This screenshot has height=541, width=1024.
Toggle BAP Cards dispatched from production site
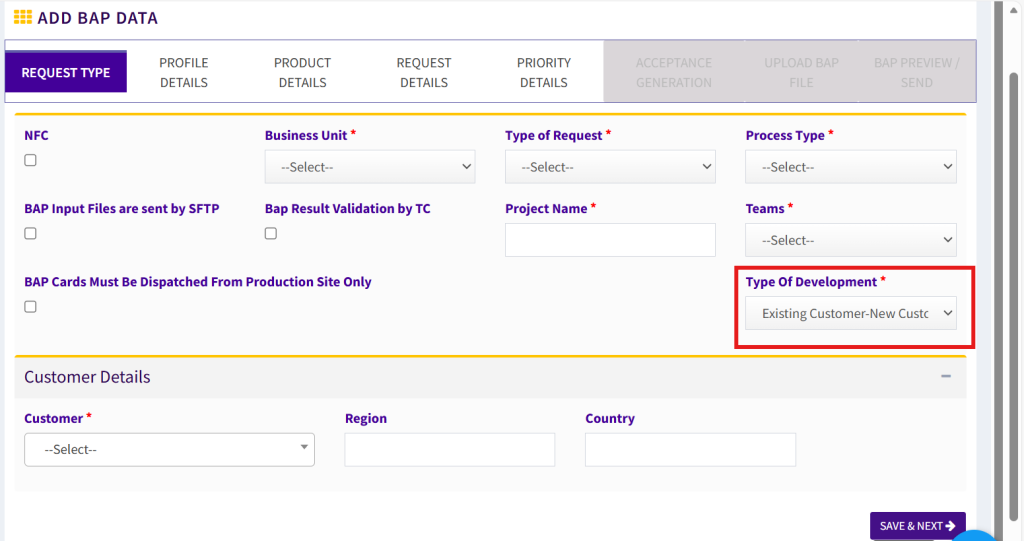coord(30,306)
